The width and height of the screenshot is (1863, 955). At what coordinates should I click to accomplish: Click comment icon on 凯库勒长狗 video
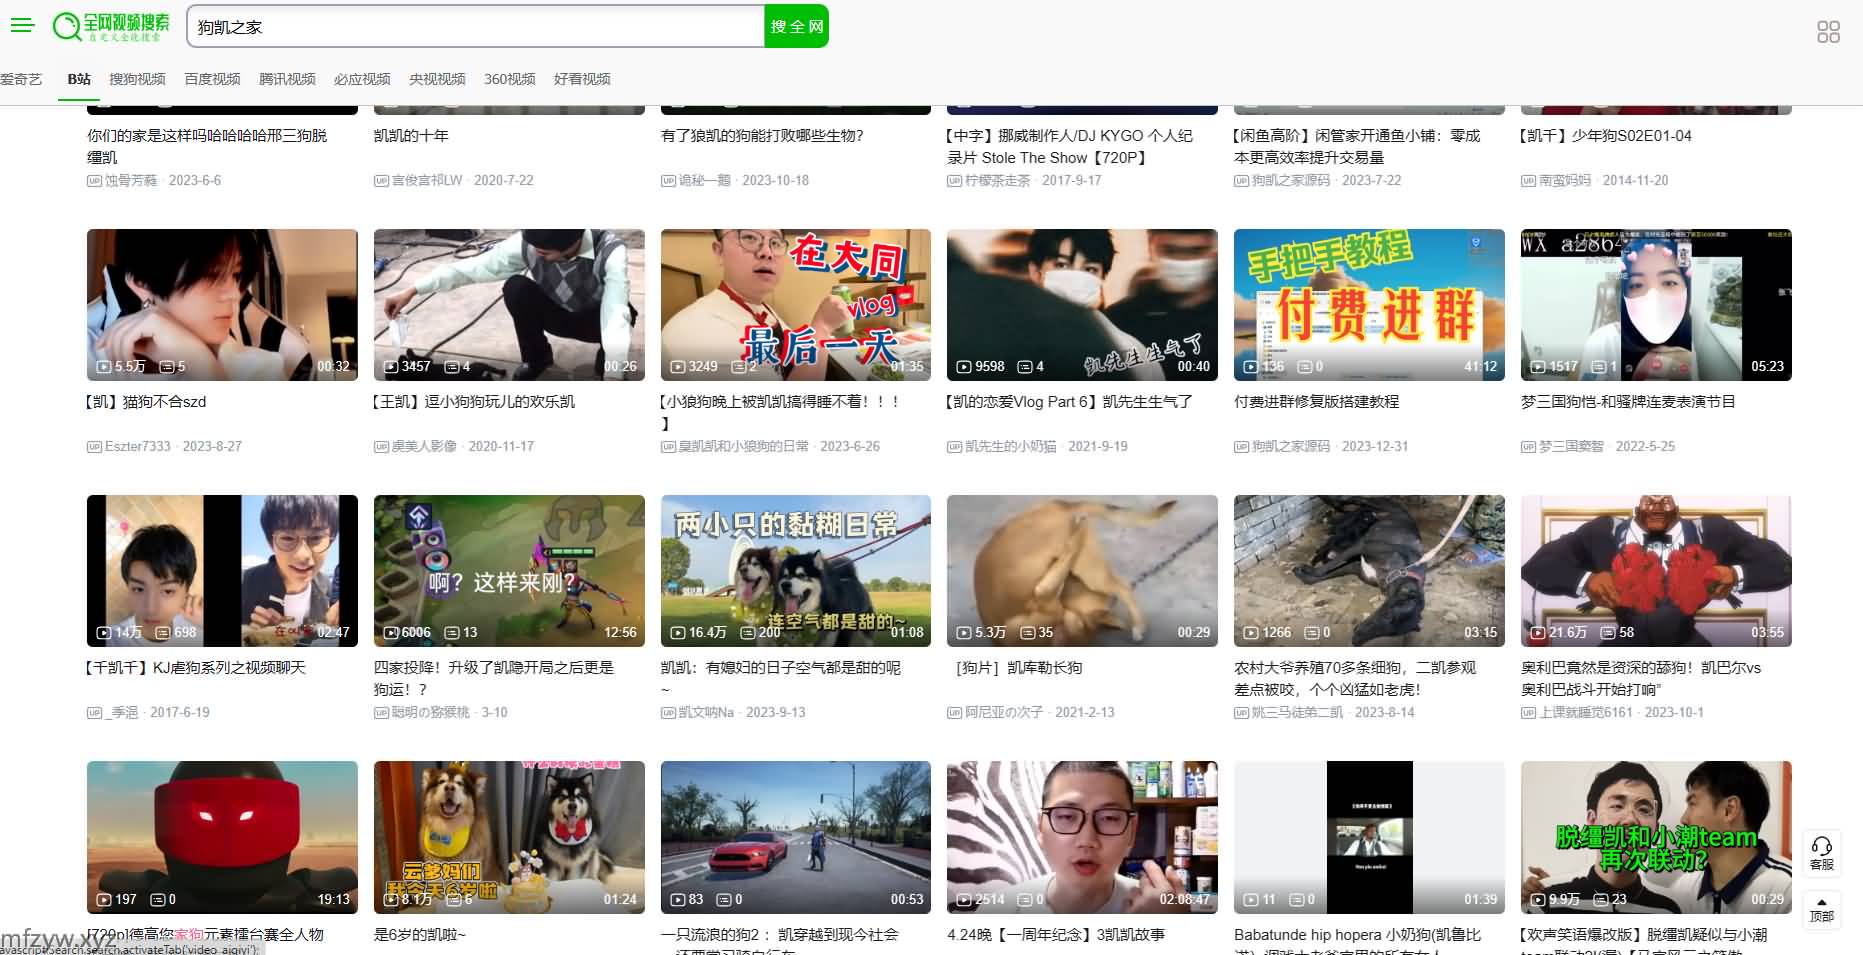coord(1025,633)
